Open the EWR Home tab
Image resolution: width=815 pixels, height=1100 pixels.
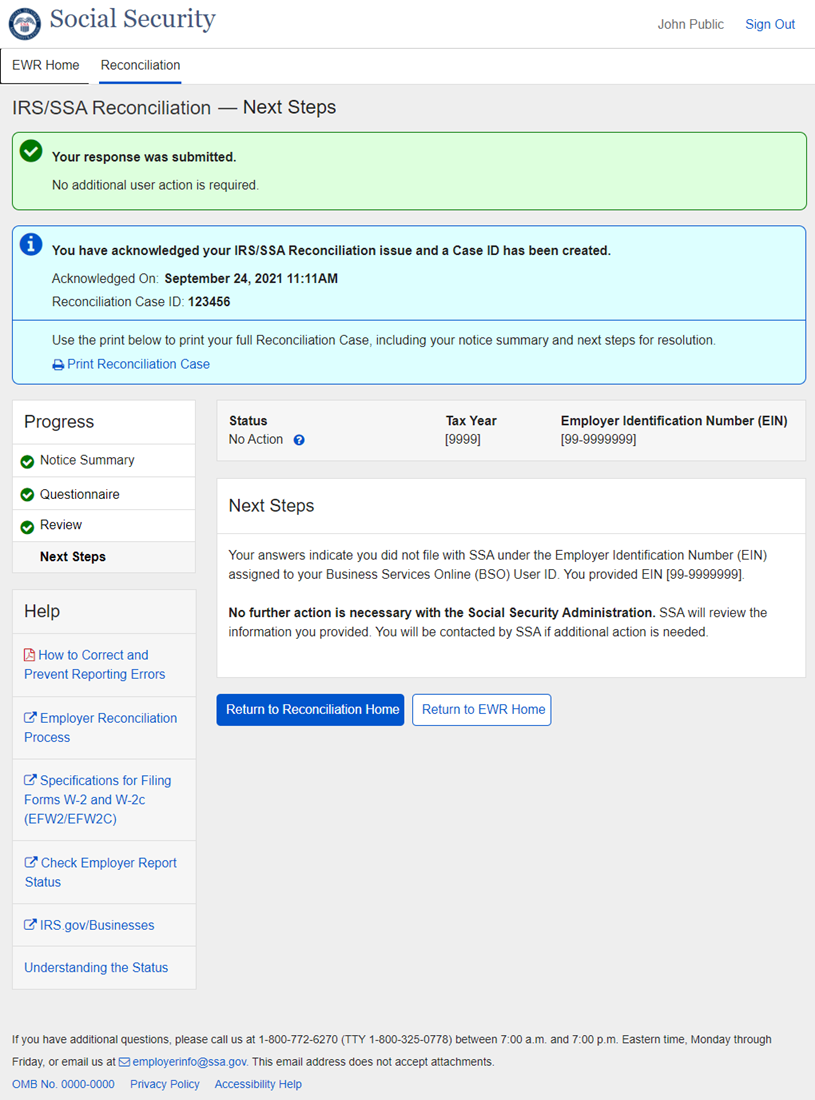(x=46, y=65)
